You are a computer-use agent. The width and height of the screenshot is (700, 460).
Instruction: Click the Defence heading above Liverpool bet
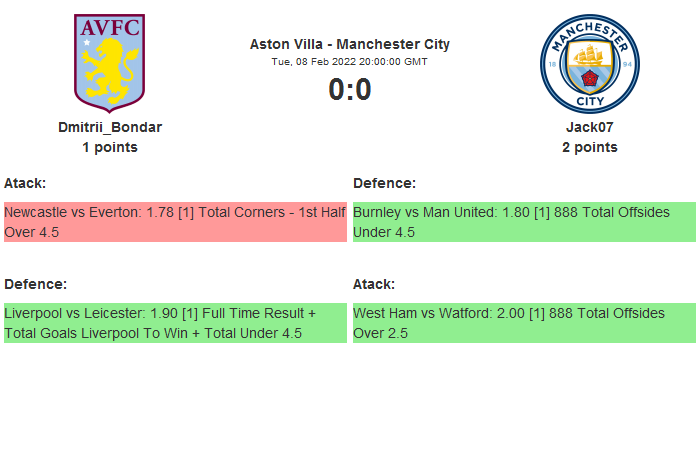tap(35, 284)
